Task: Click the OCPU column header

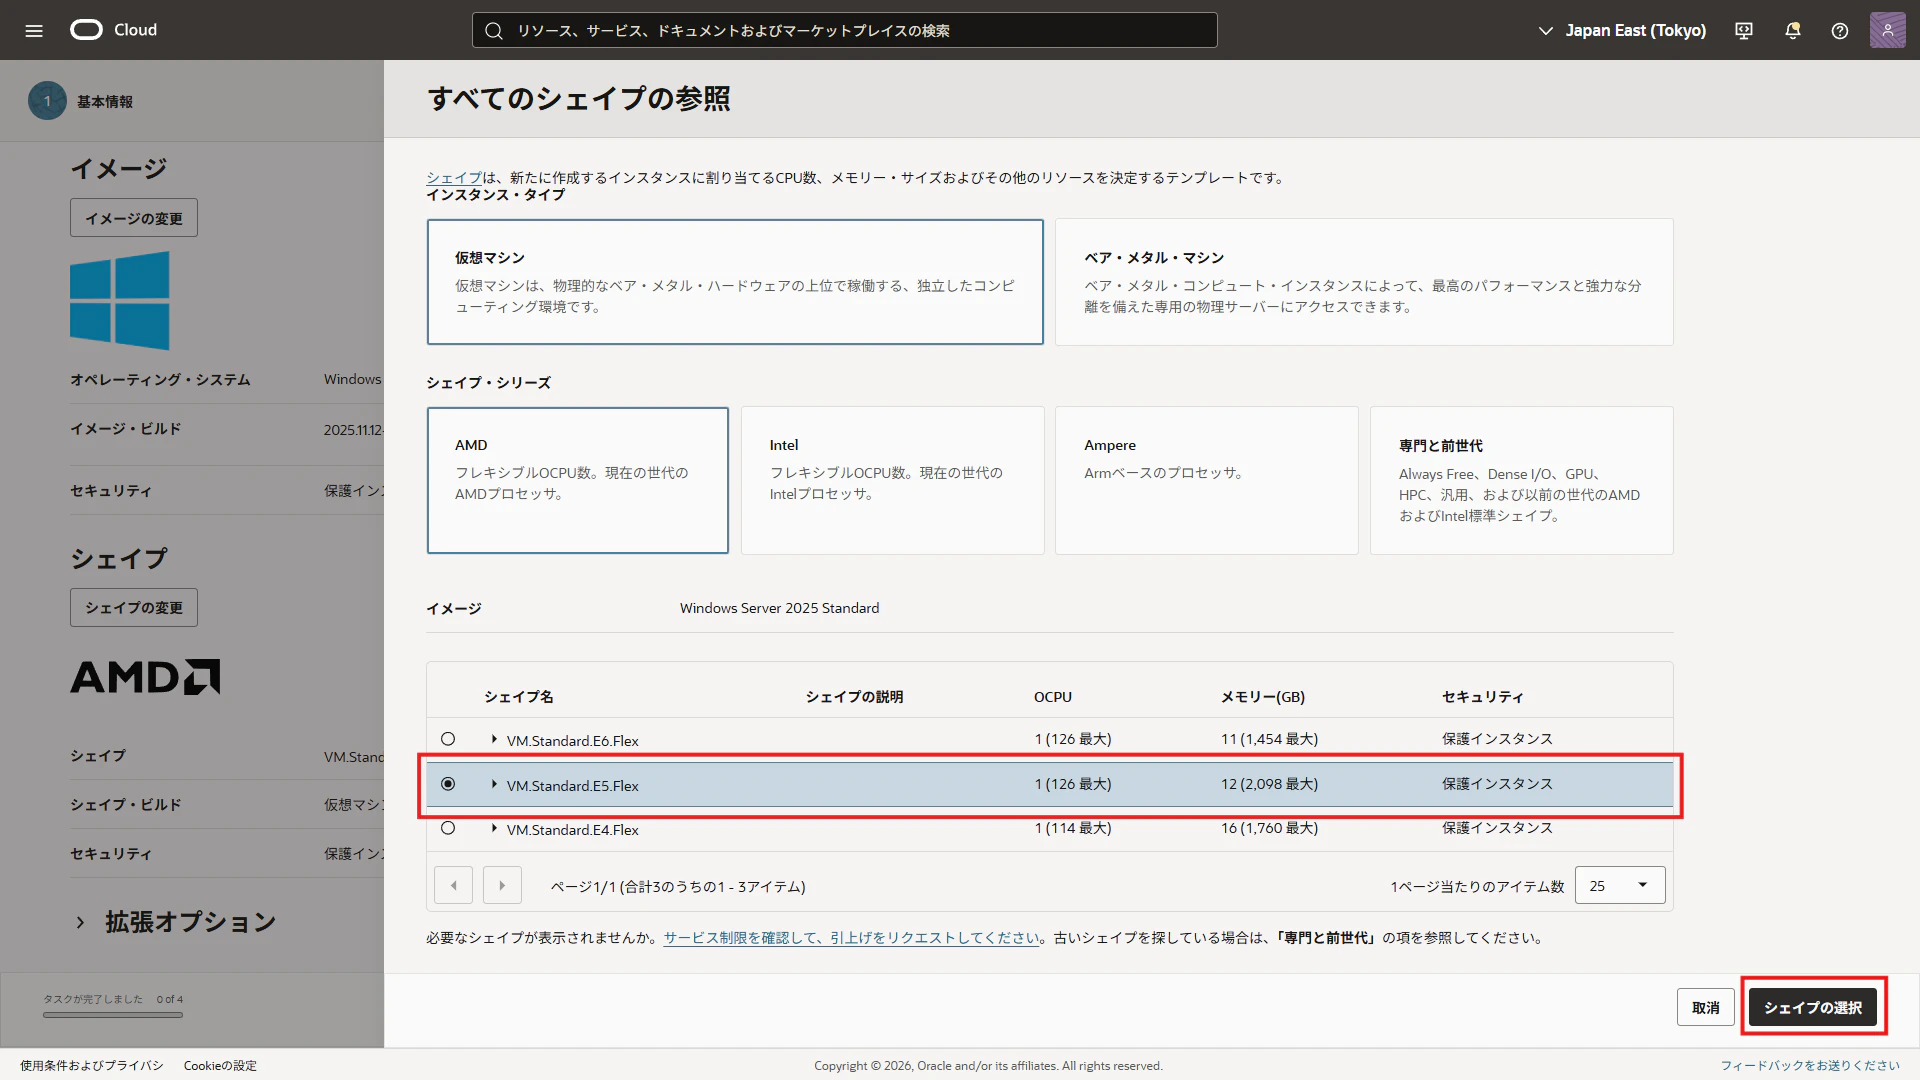Action: pos(1053,697)
